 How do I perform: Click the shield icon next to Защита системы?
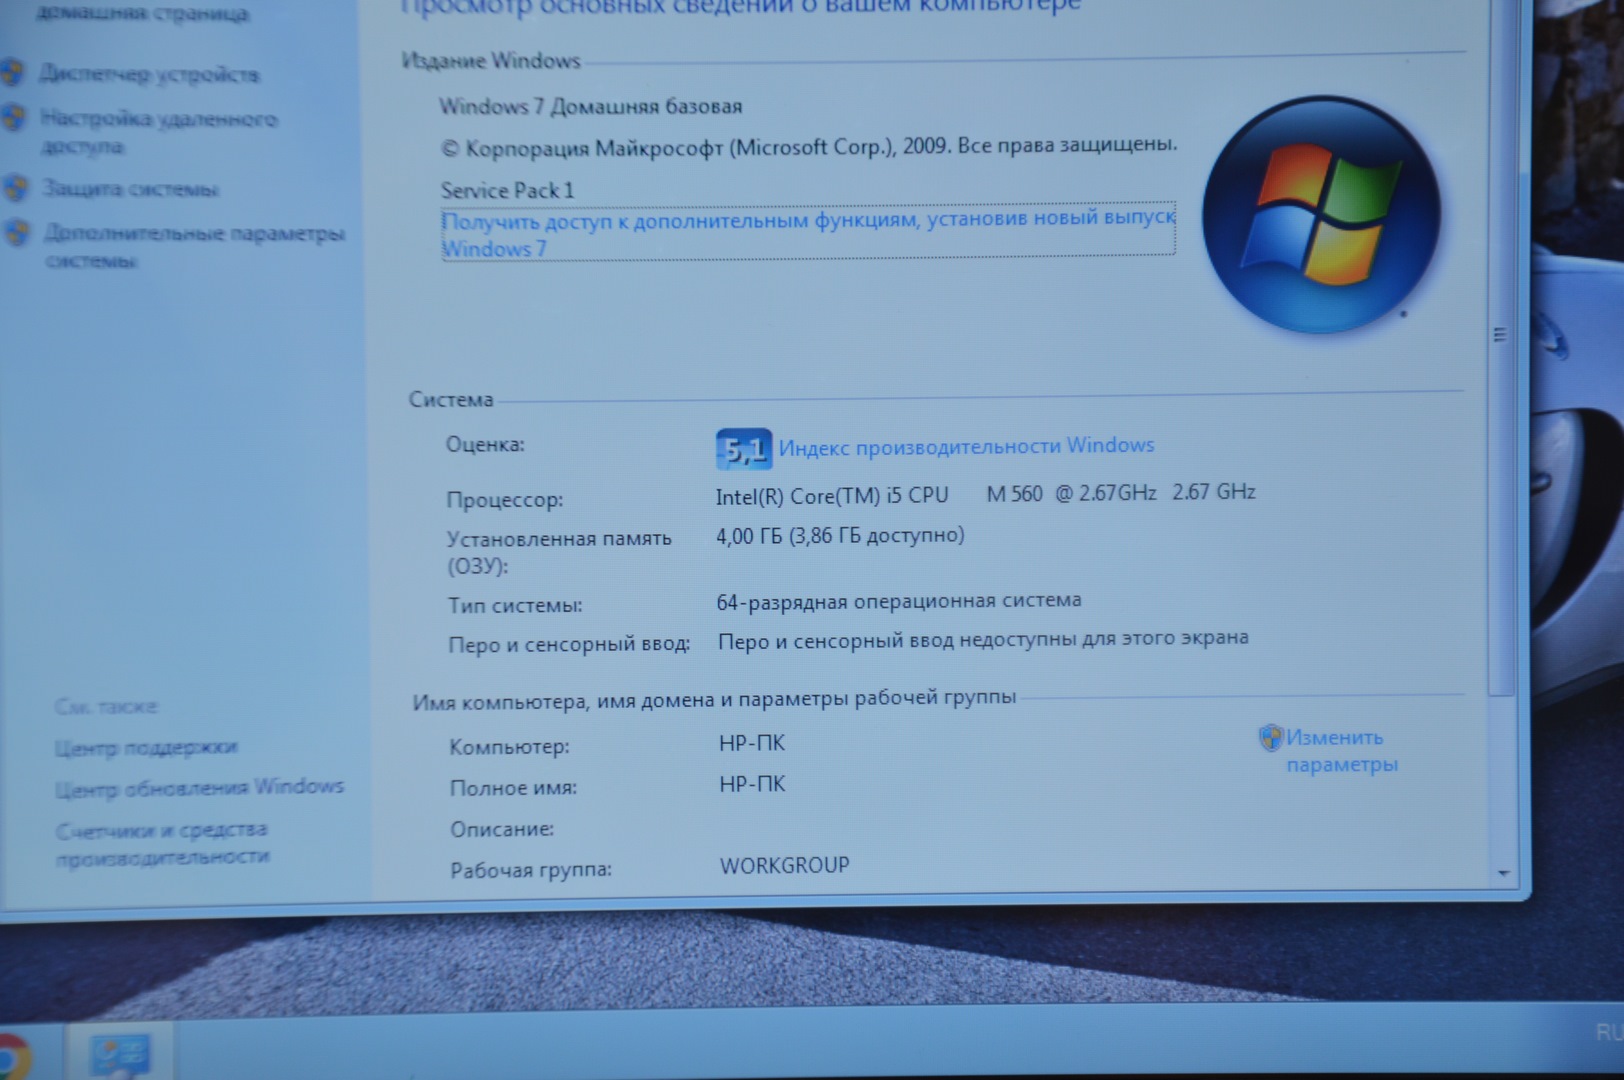click(x=15, y=188)
